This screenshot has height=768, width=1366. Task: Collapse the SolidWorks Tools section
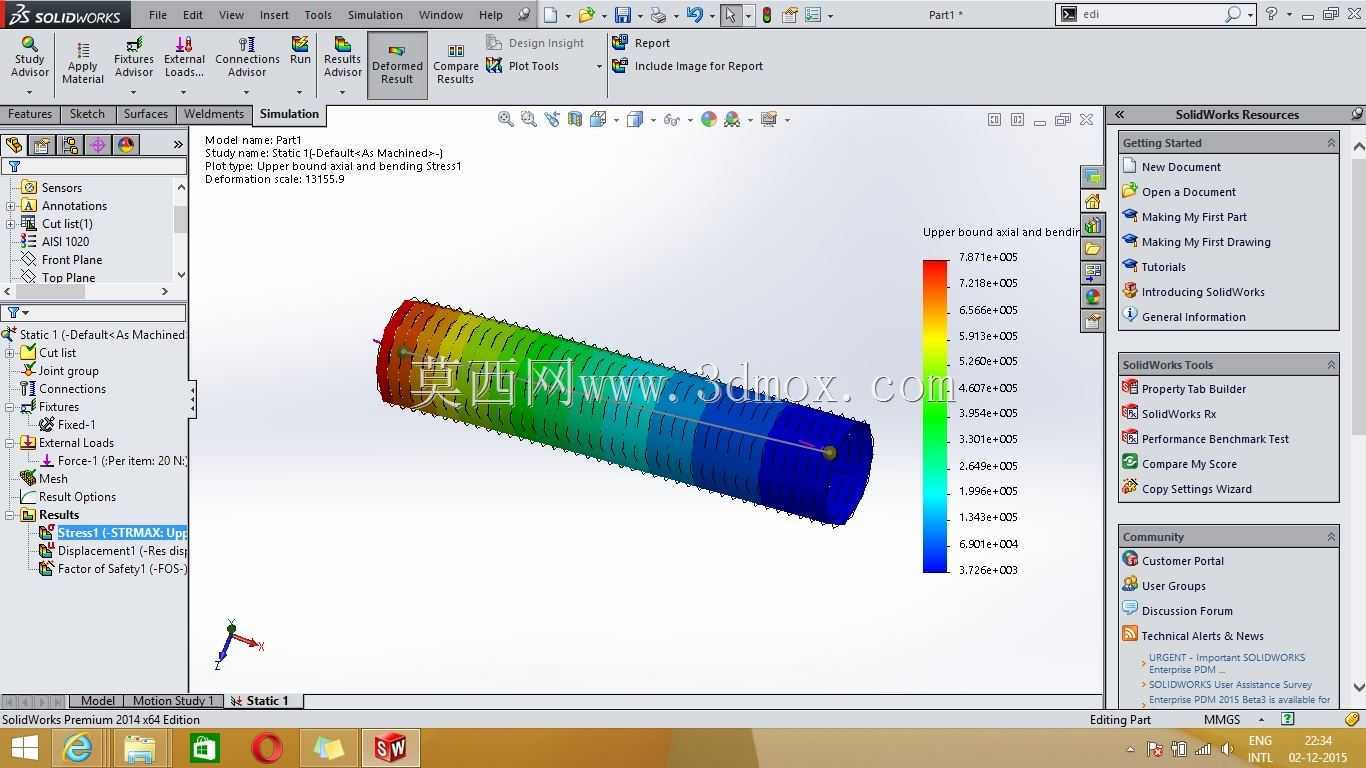(x=1331, y=365)
